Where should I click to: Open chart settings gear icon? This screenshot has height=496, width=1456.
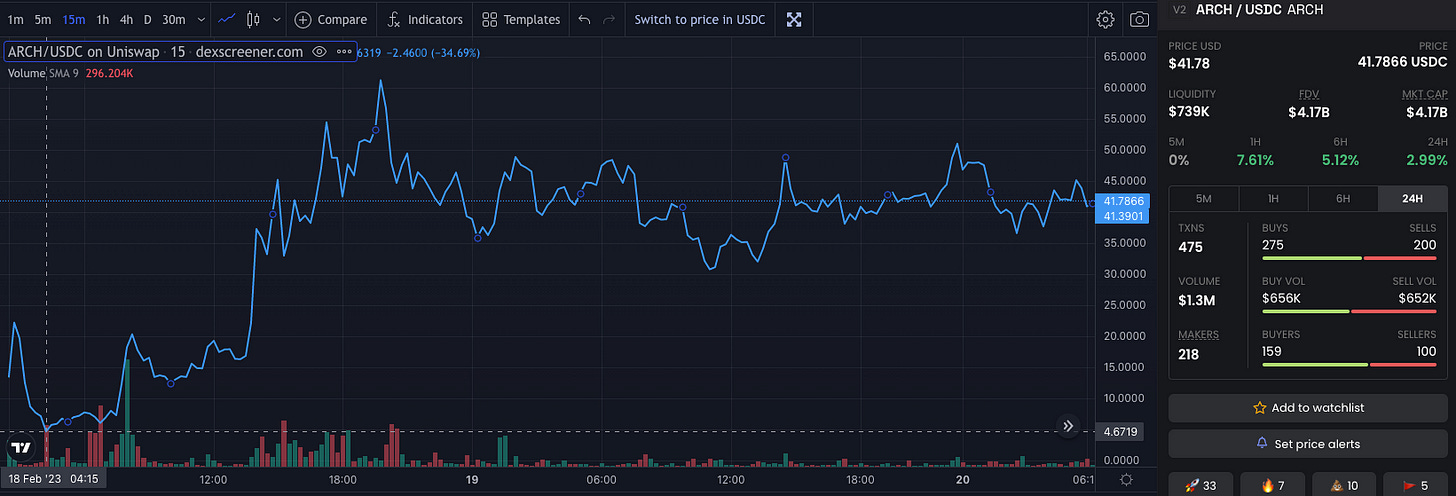1105,19
